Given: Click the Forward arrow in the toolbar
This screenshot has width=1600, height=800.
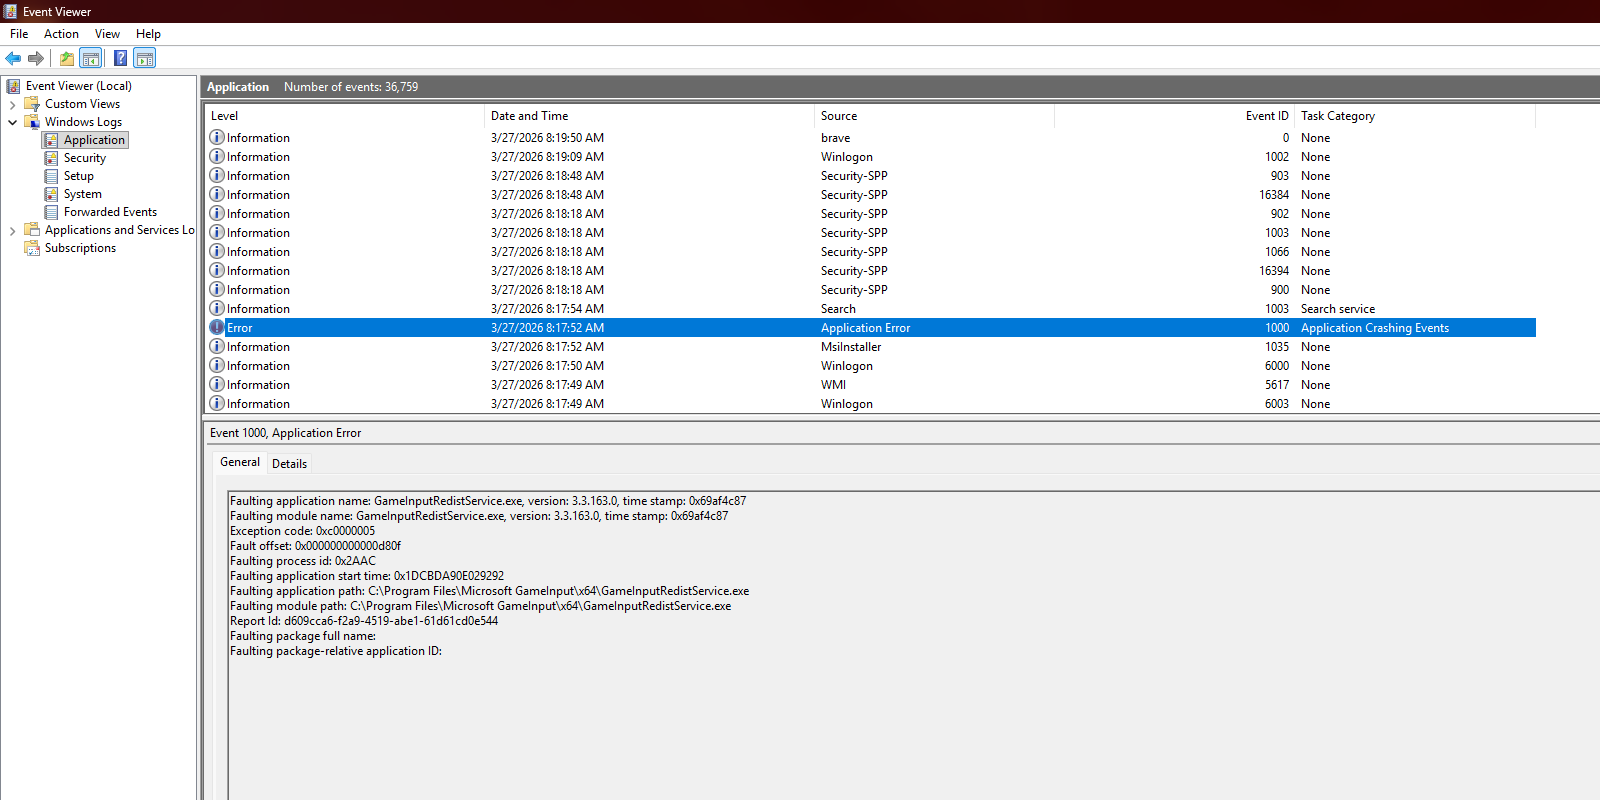Looking at the screenshot, I should [x=36, y=58].
